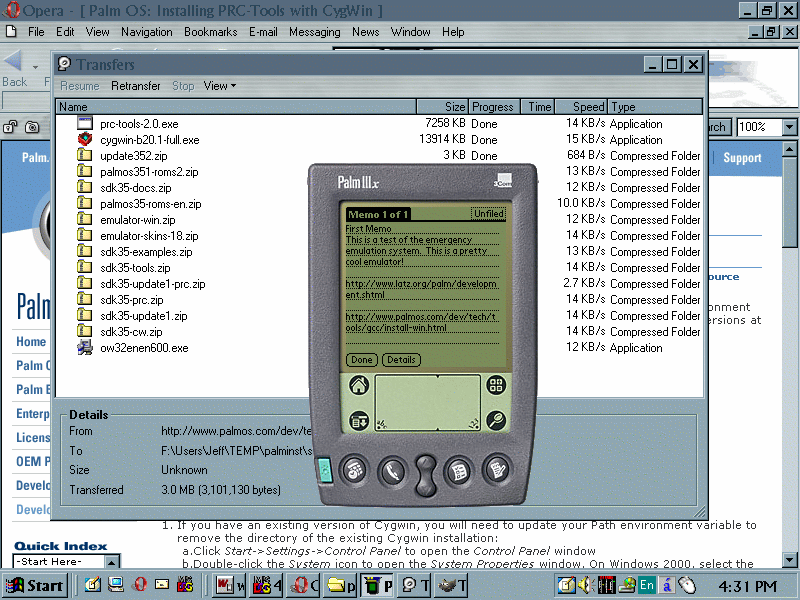The image size is (800, 600).
Task: Click the page scrollbar up arrow
Action: point(789,149)
